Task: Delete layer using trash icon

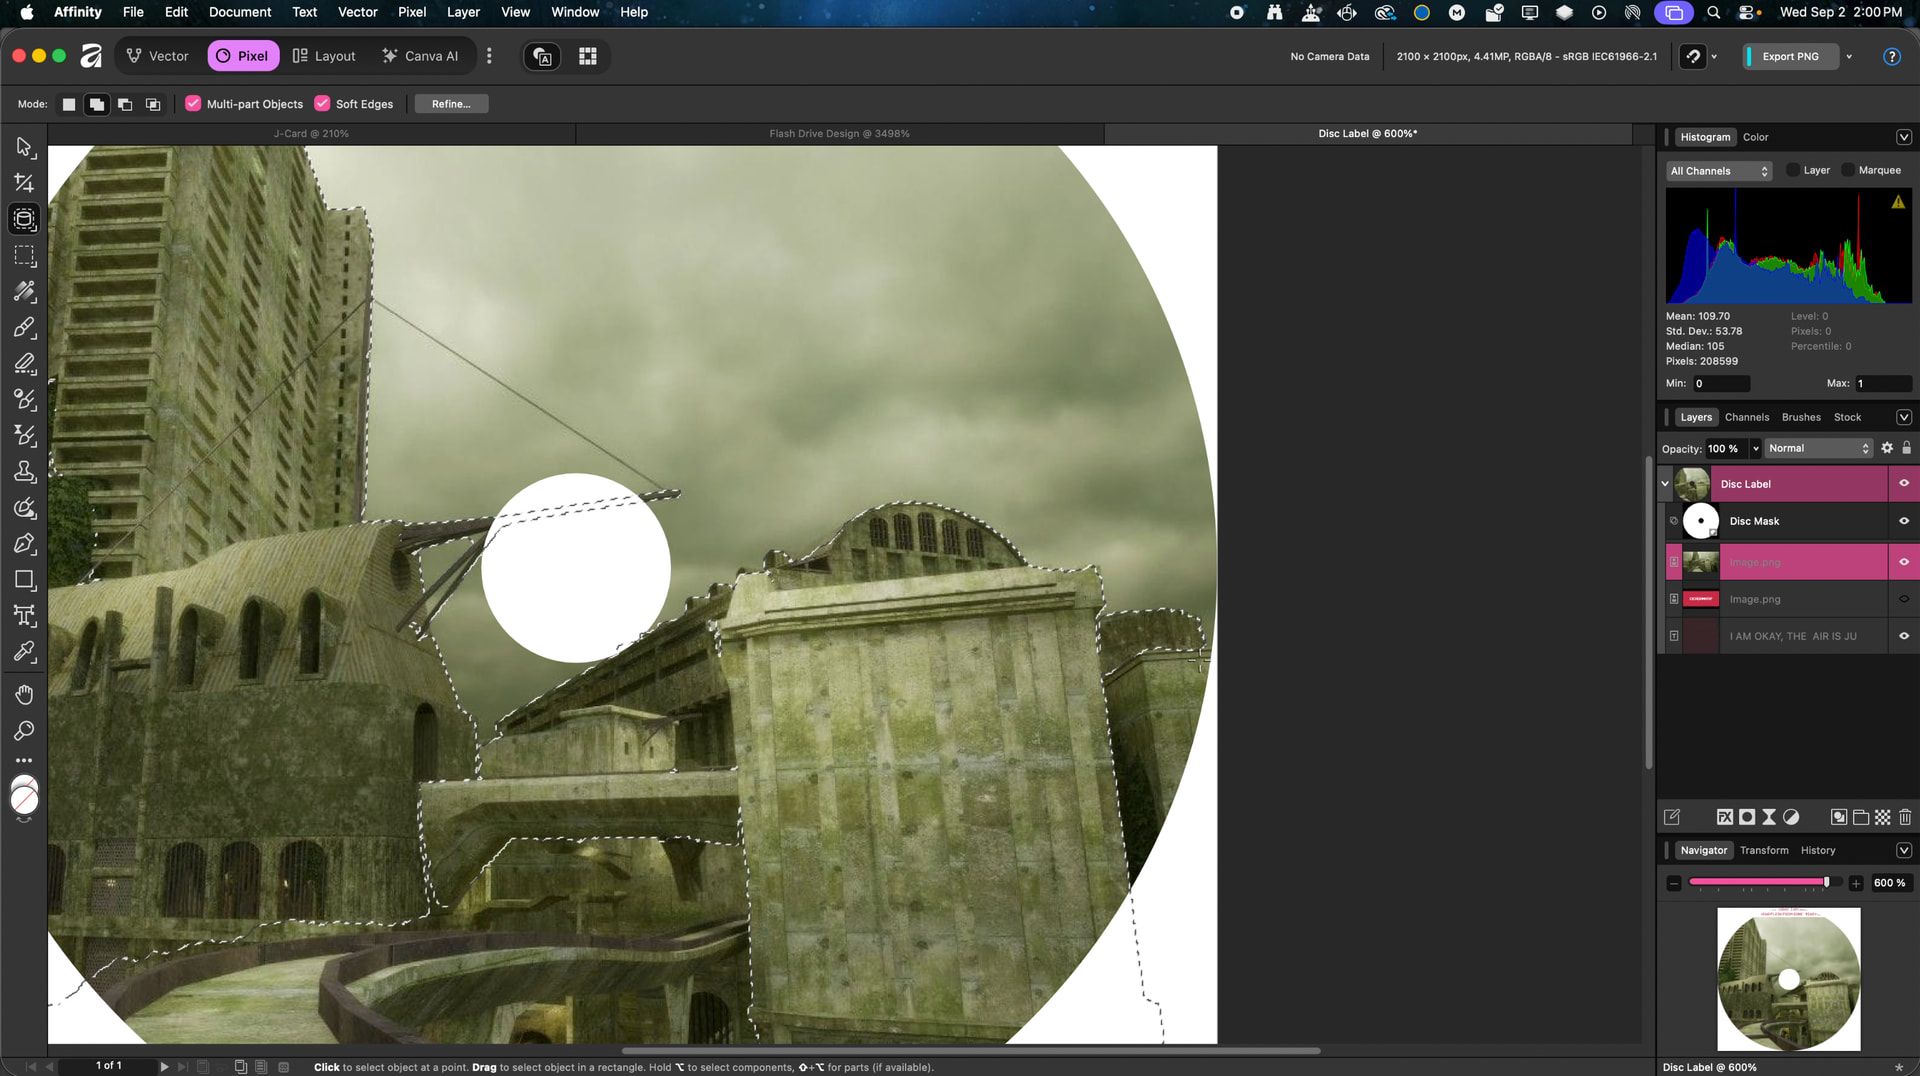Action: point(1905,817)
